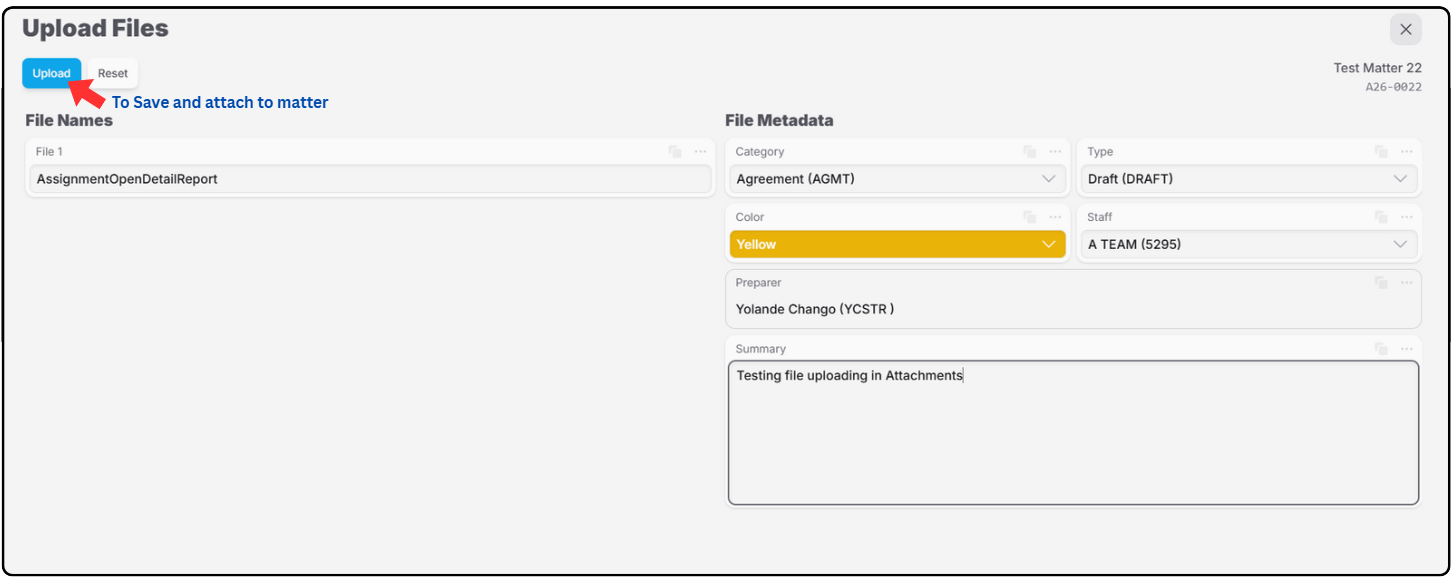This screenshot has height=584, width=1454.
Task: Click copy icon for Preparer field
Action: point(1381,283)
